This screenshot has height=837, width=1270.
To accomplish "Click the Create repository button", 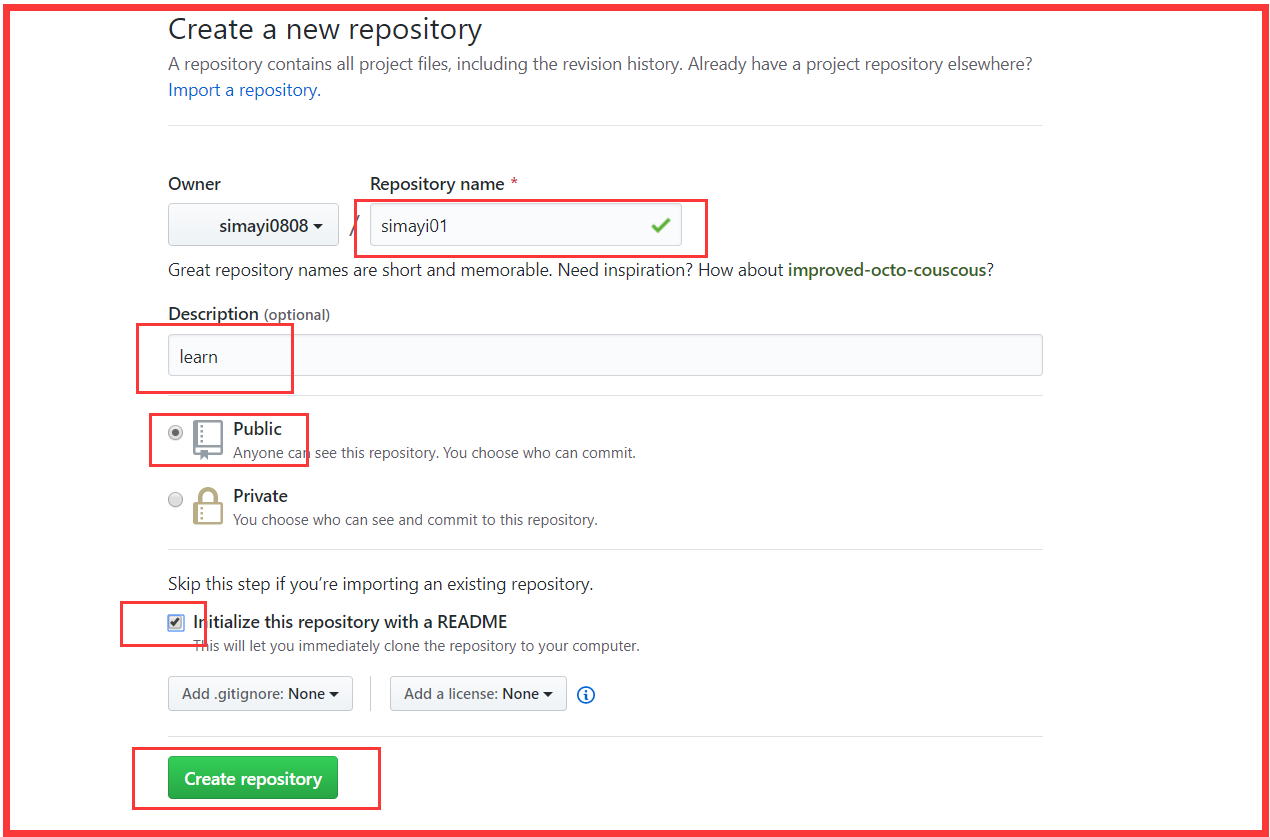I will 252,777.
